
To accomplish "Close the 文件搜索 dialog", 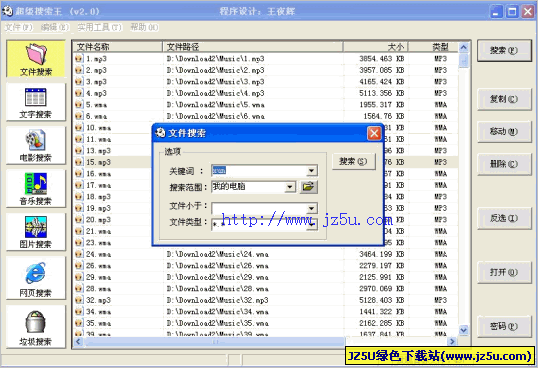I will 374,133.
